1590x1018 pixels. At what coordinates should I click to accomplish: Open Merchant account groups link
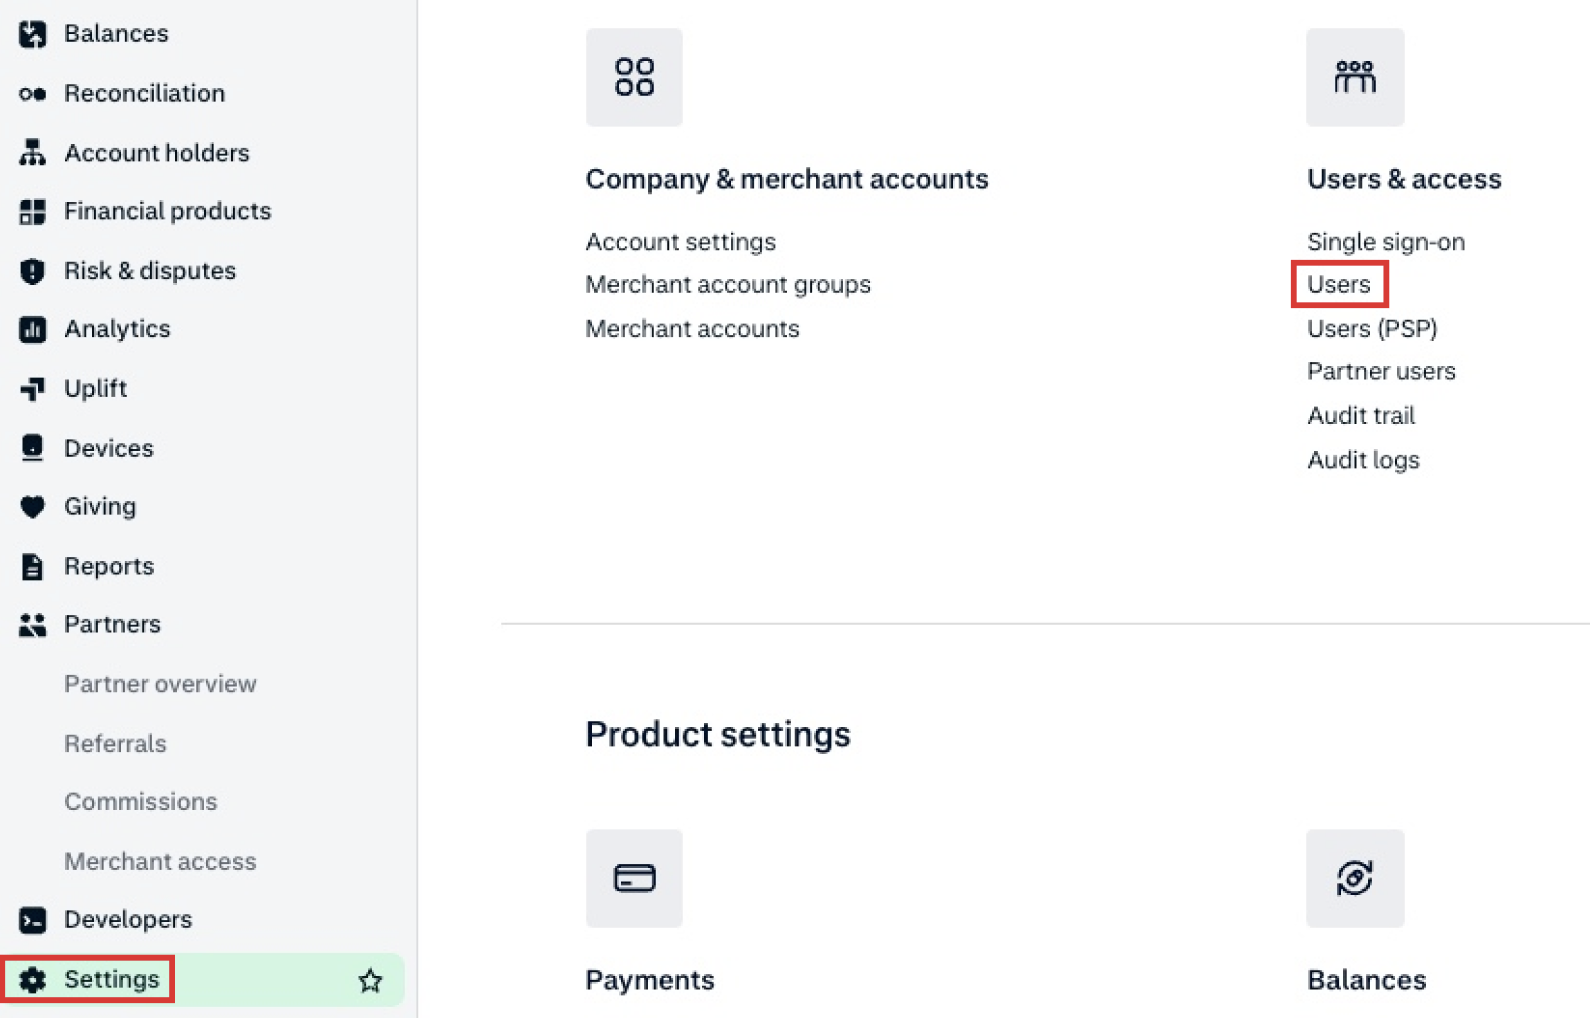(x=728, y=285)
